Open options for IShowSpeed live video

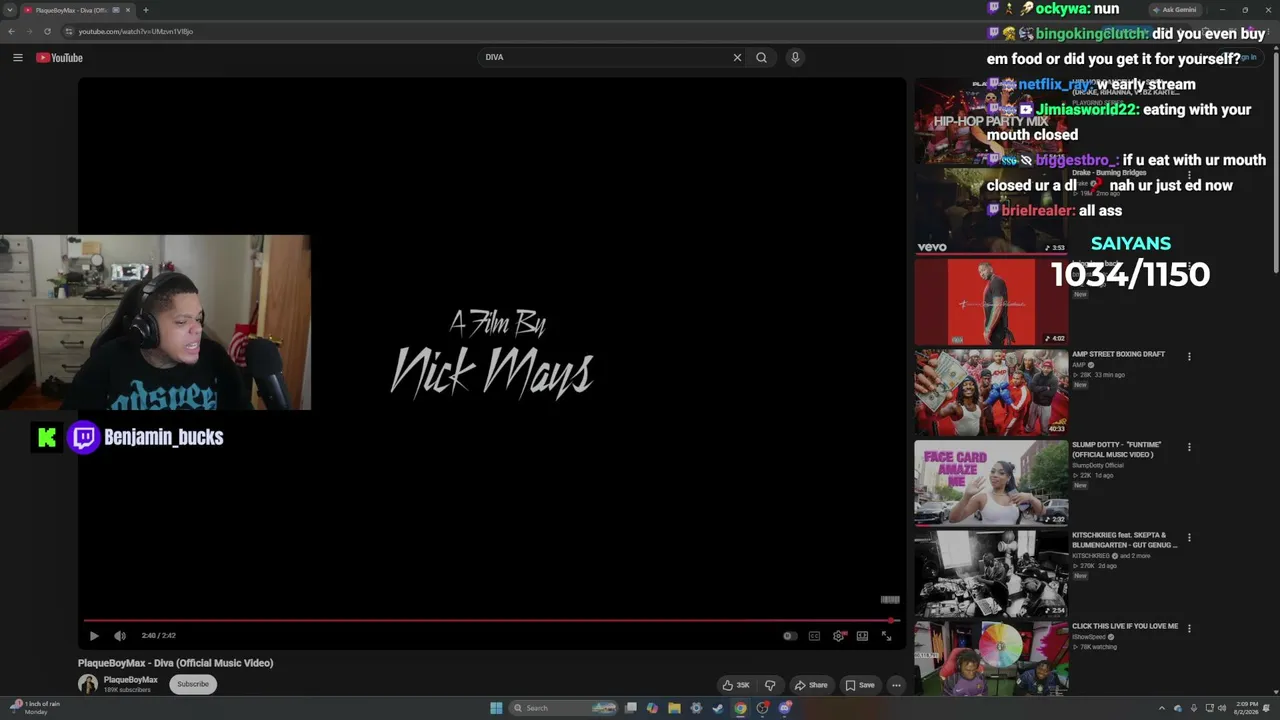[x=1189, y=629]
